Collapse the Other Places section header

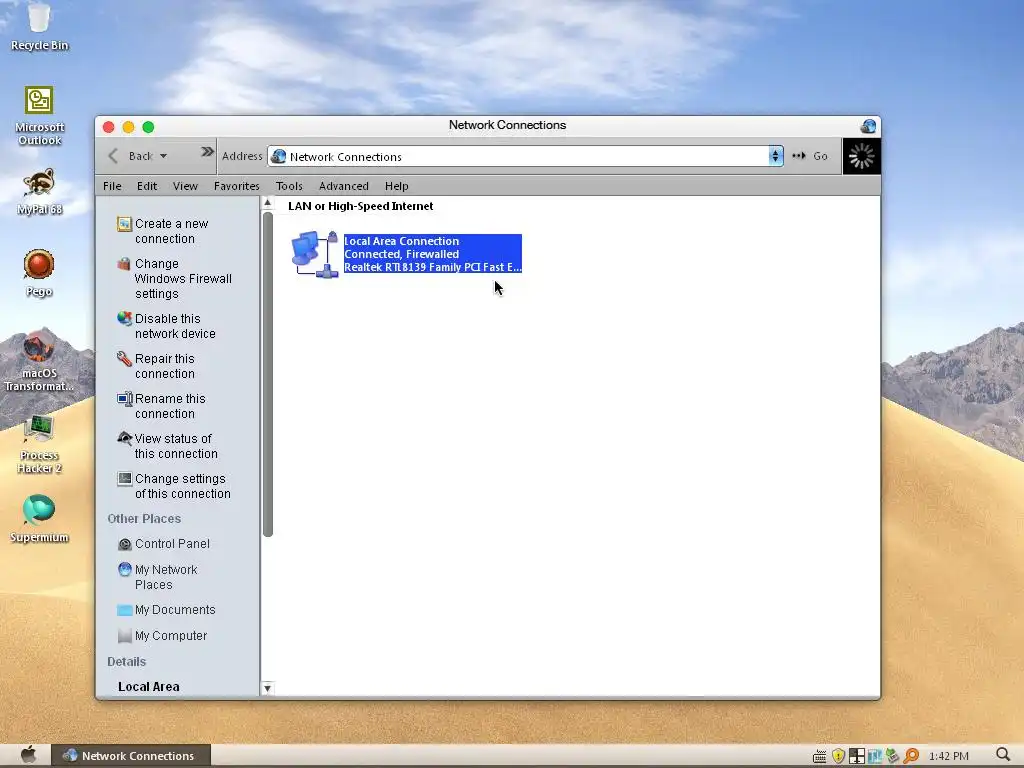click(x=144, y=519)
